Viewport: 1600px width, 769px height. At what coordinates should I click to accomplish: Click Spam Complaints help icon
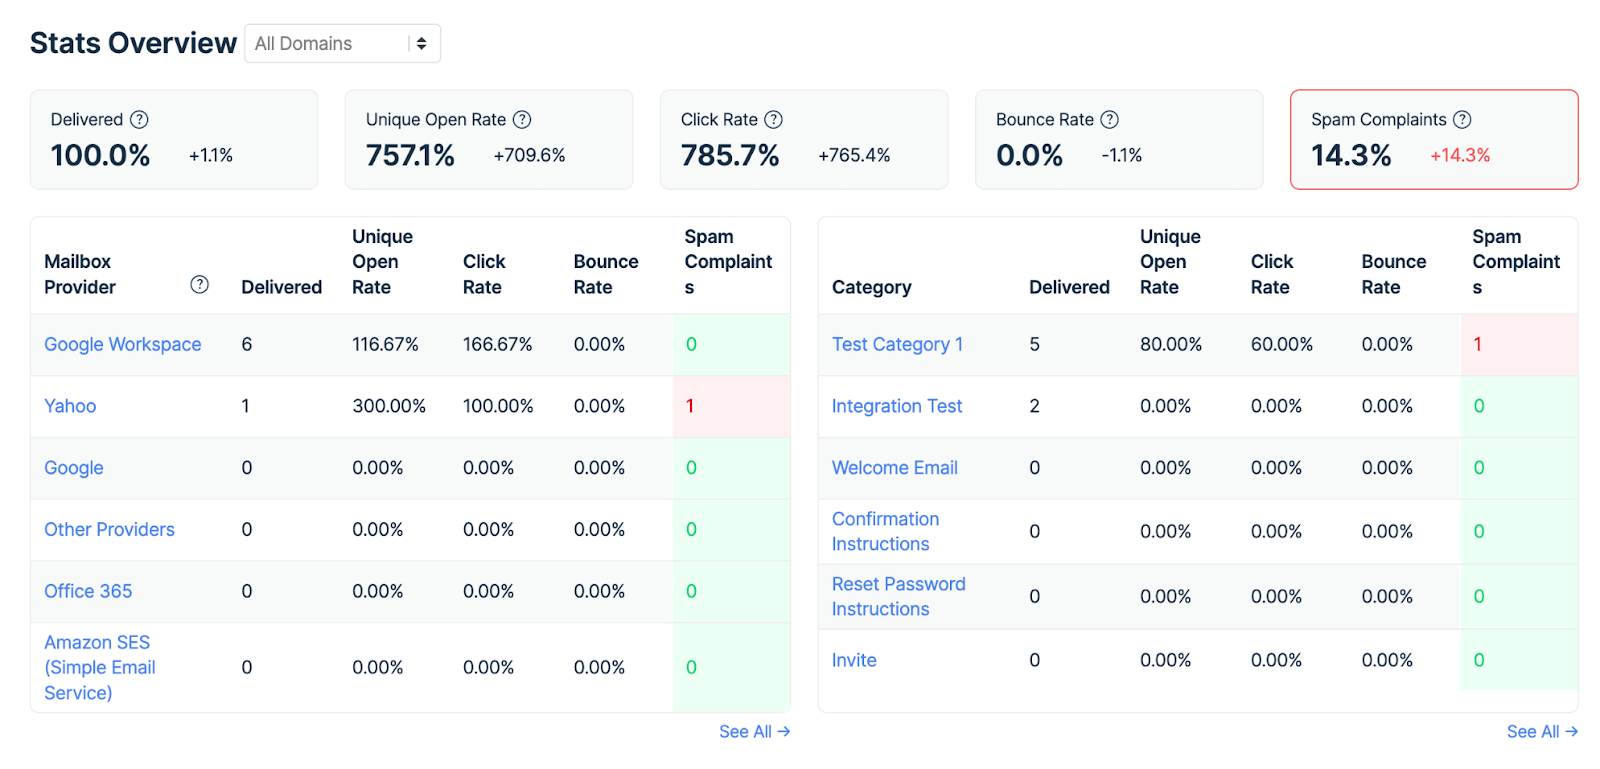tap(1462, 120)
